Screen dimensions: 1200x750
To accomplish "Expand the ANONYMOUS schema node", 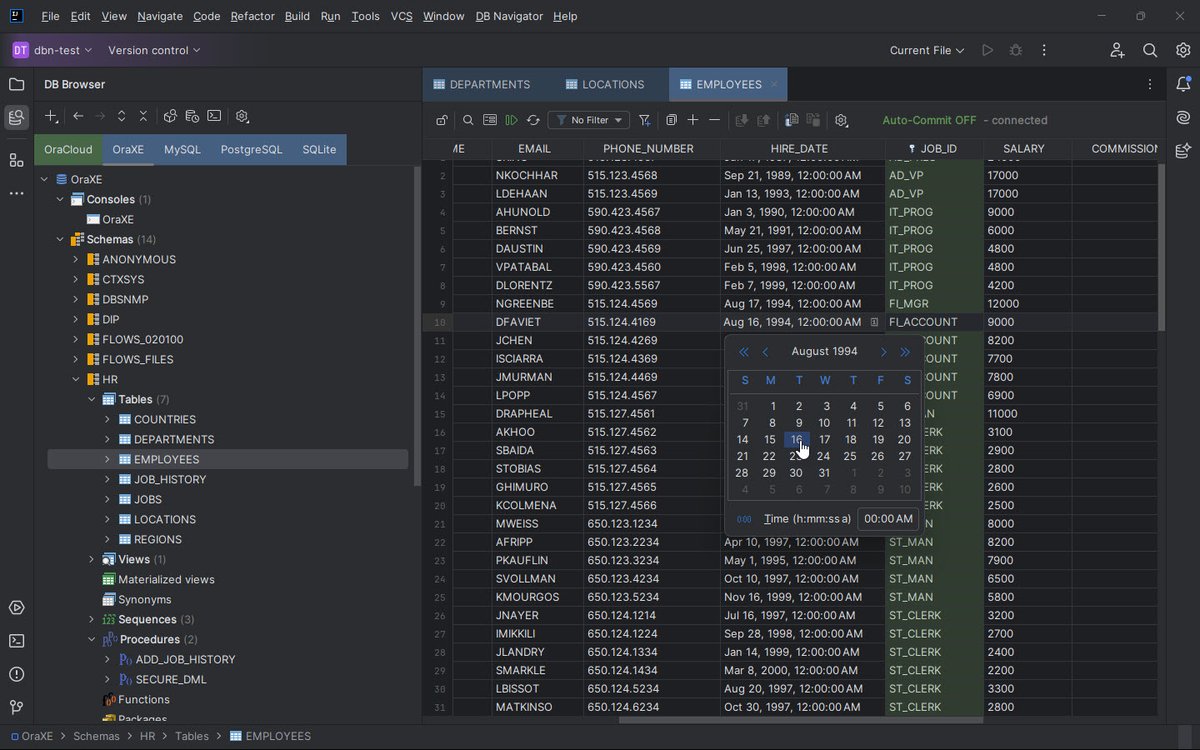I will (76, 259).
